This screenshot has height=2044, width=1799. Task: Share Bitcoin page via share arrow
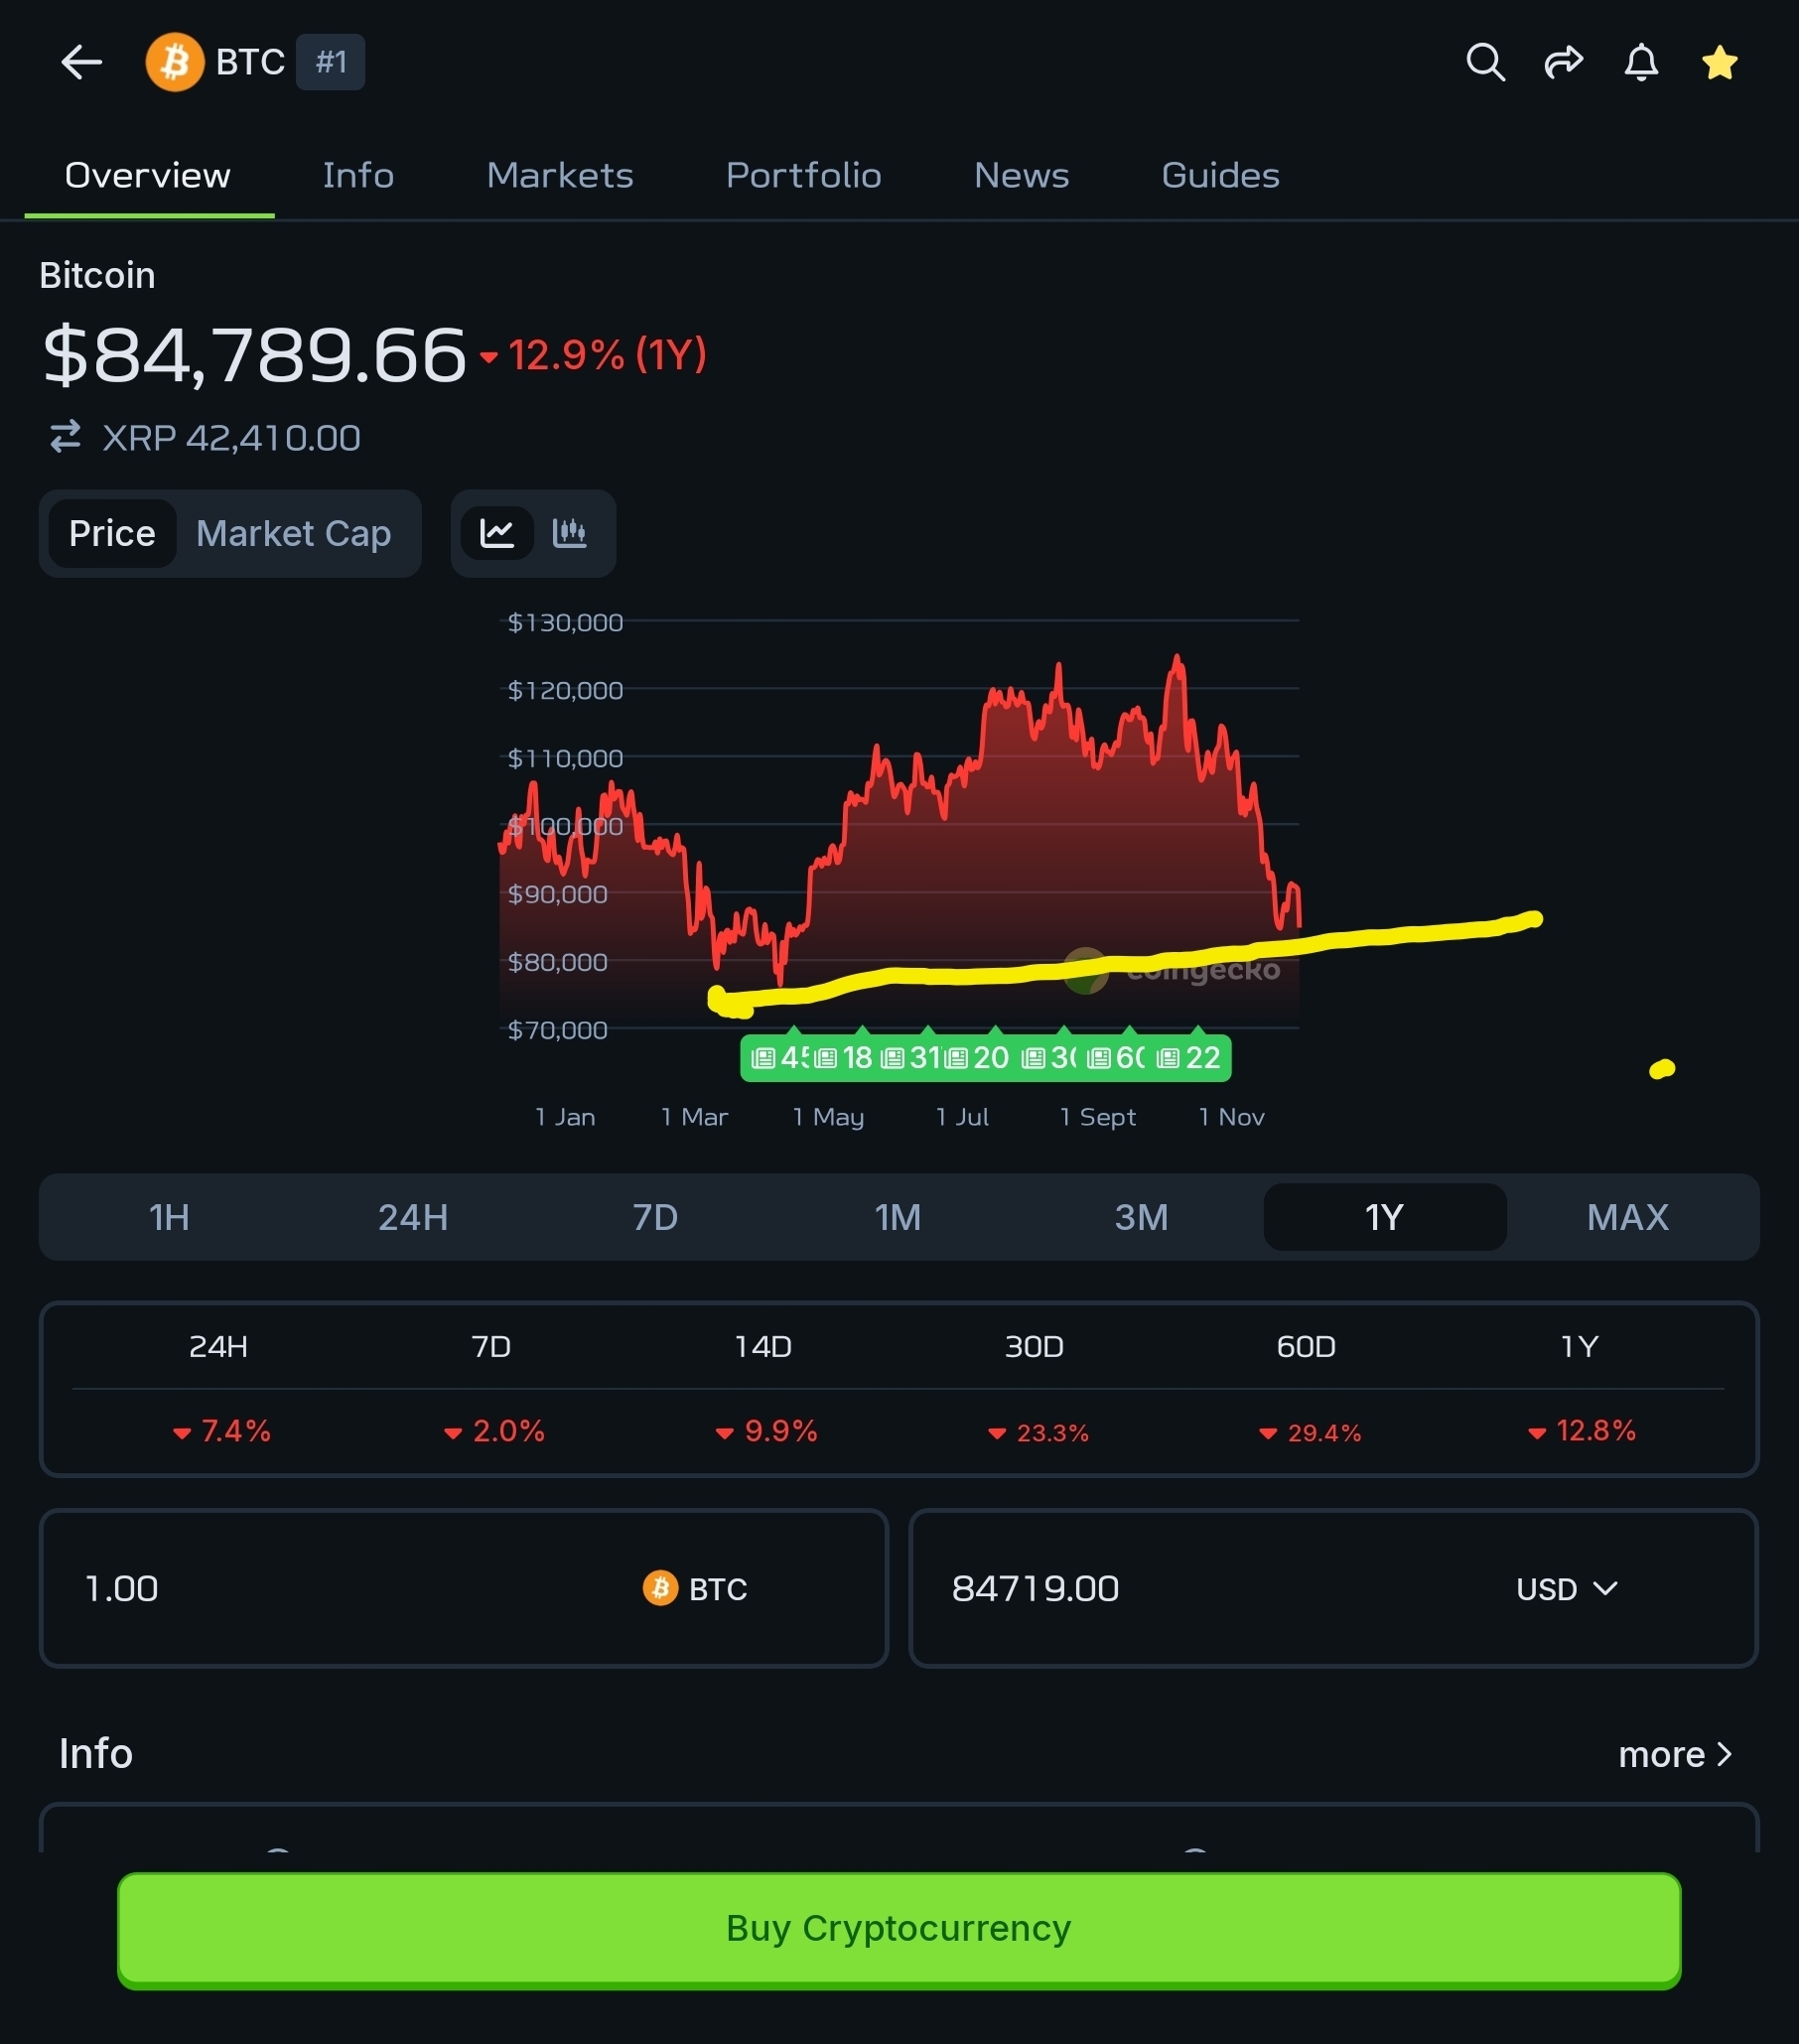point(1563,62)
